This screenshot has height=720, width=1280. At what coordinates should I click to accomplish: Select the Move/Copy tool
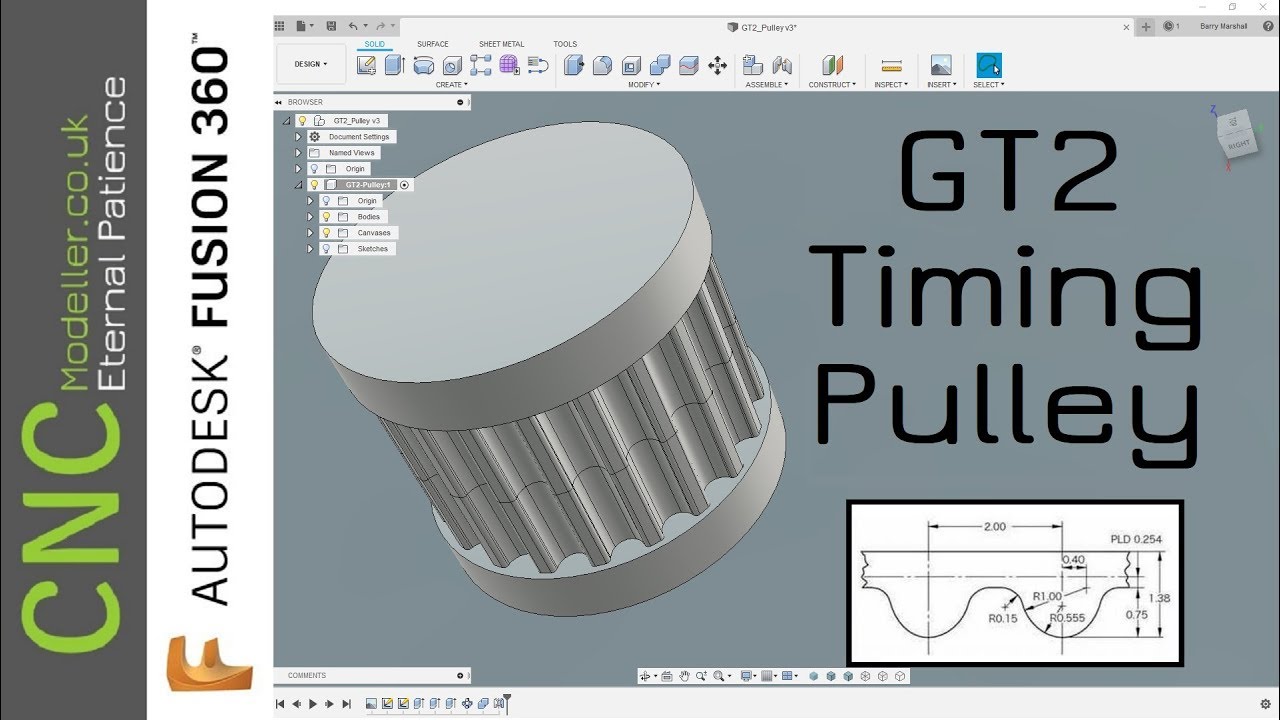pos(717,65)
